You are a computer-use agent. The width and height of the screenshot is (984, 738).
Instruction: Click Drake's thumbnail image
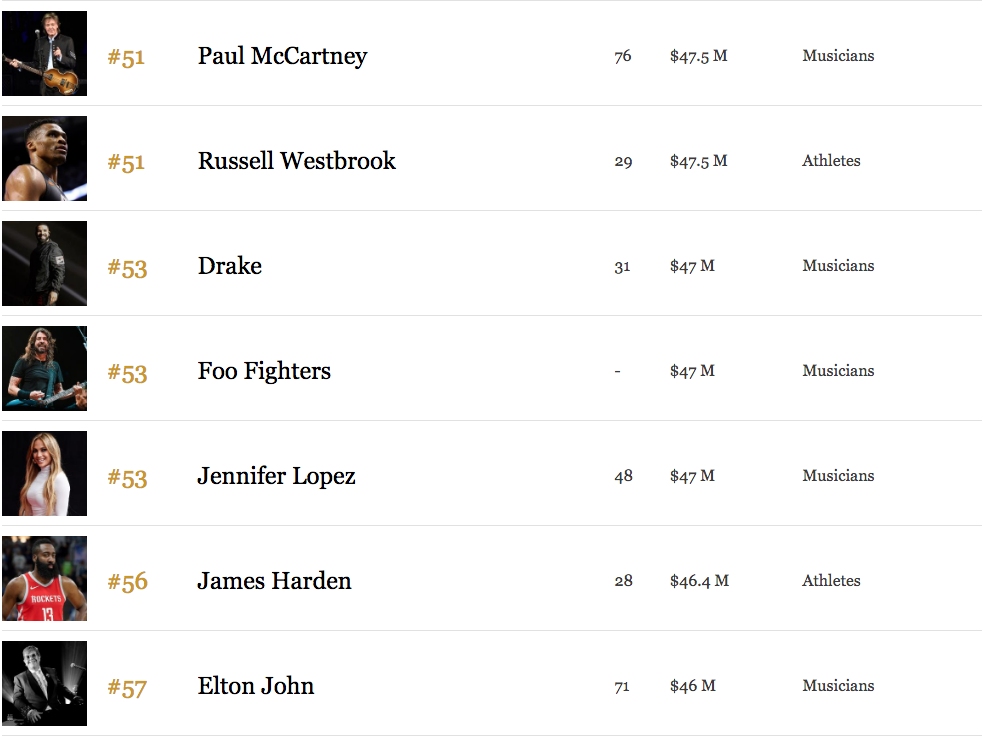pos(45,264)
